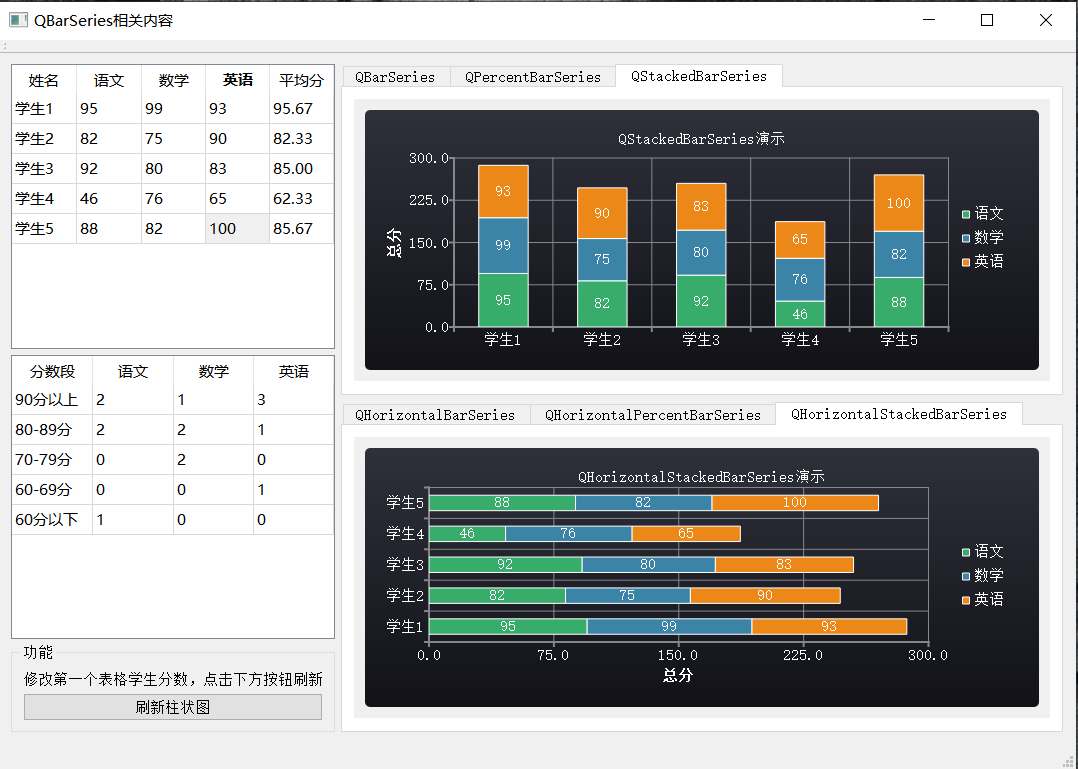Viewport: 1078px width, 769px height.
Task: Click the 英语 legend marker in horizontal chart
Action: [965, 598]
